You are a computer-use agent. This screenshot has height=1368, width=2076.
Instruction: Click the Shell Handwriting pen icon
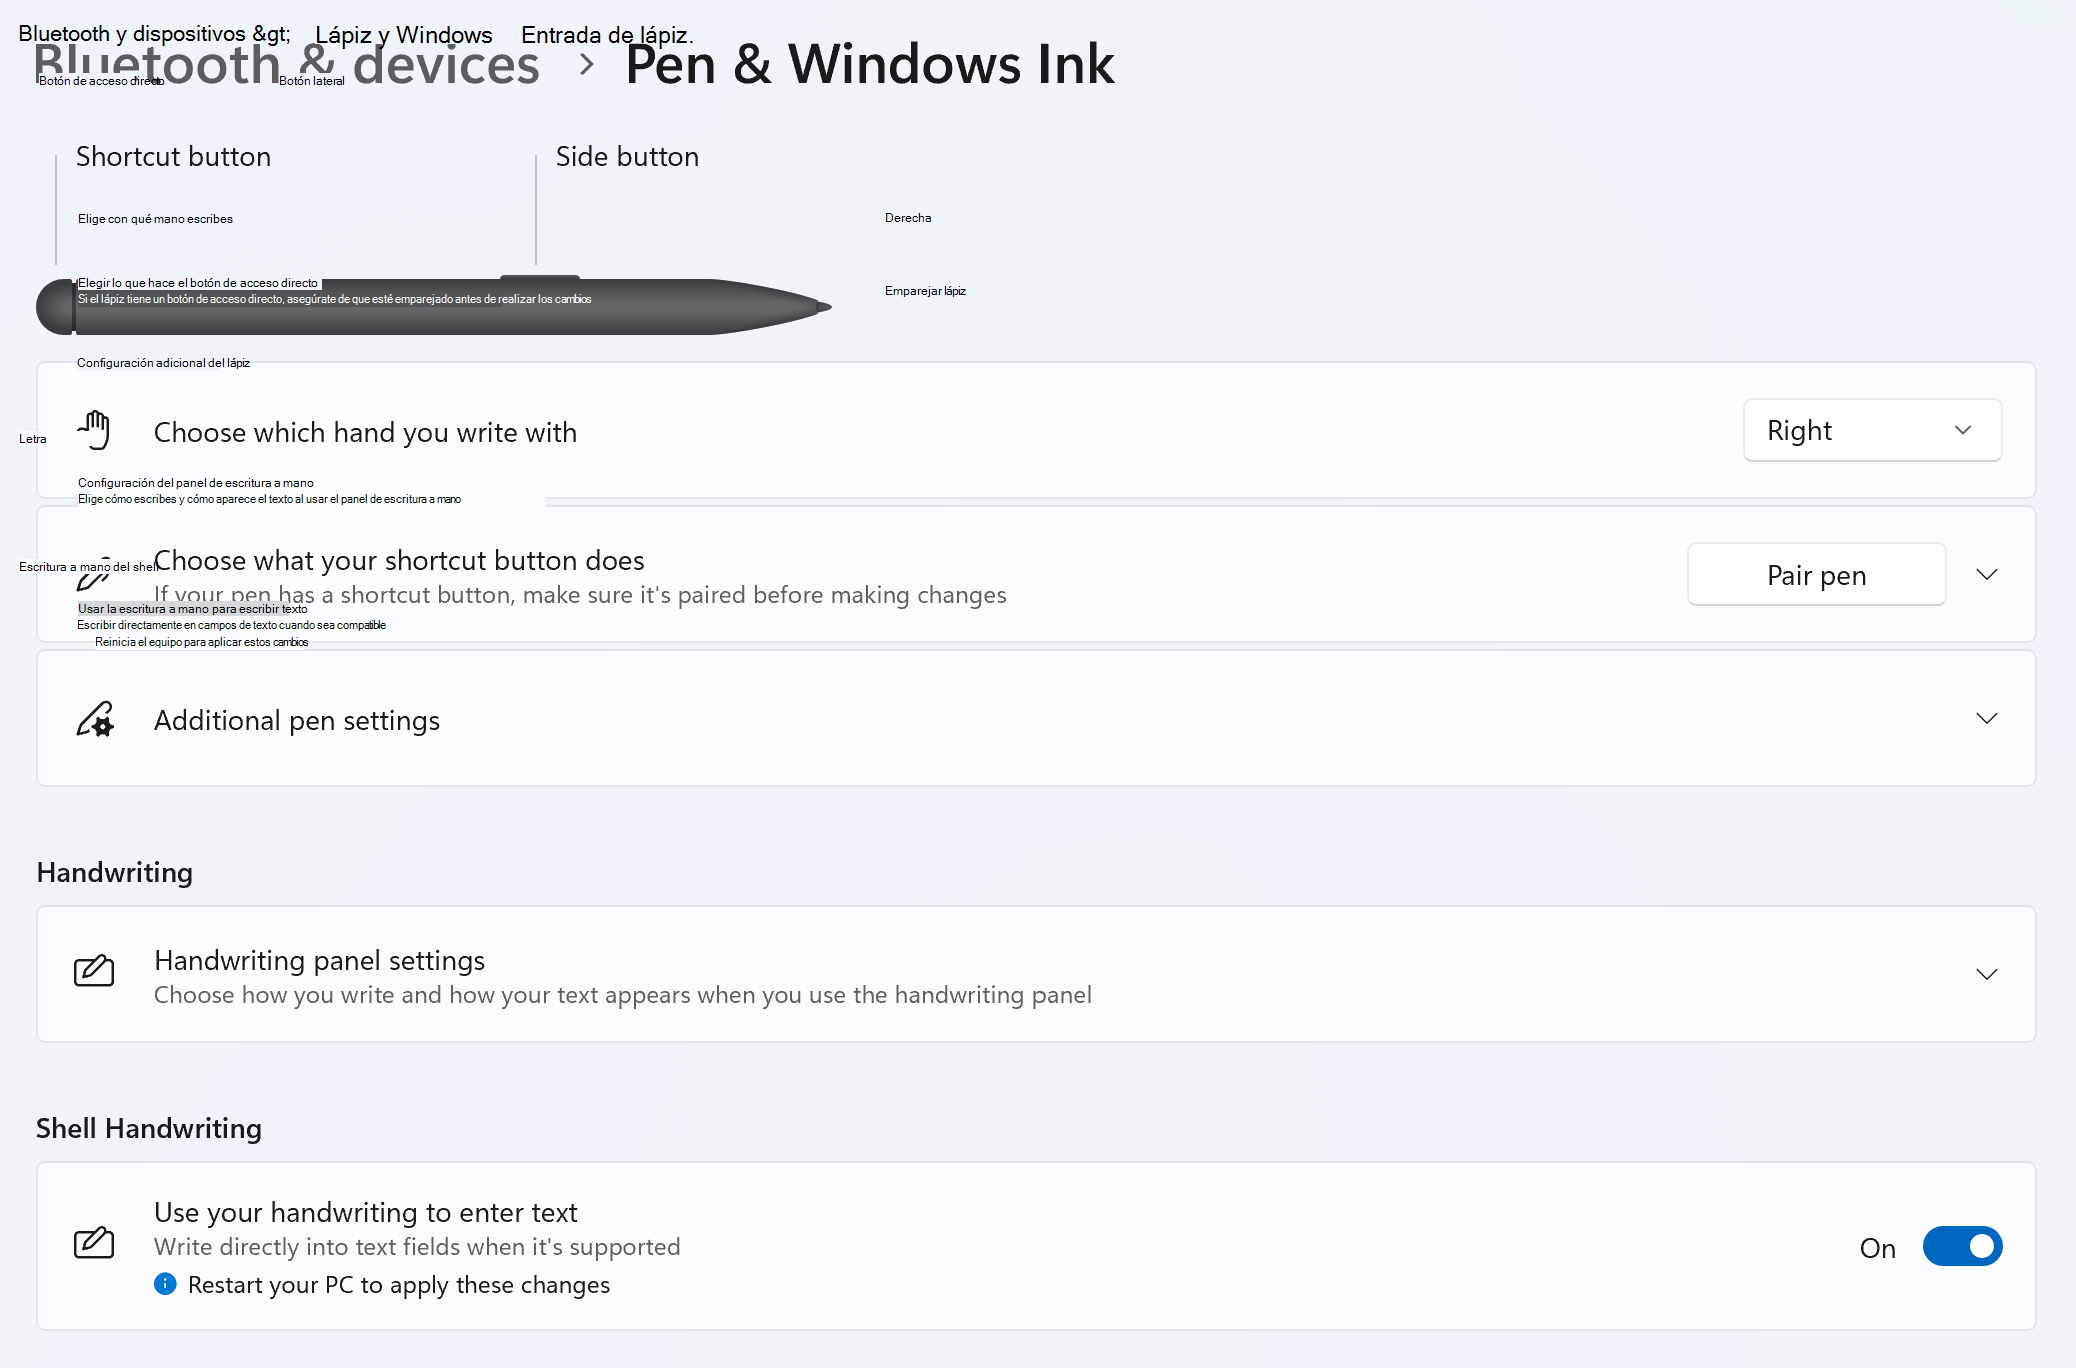(94, 1245)
